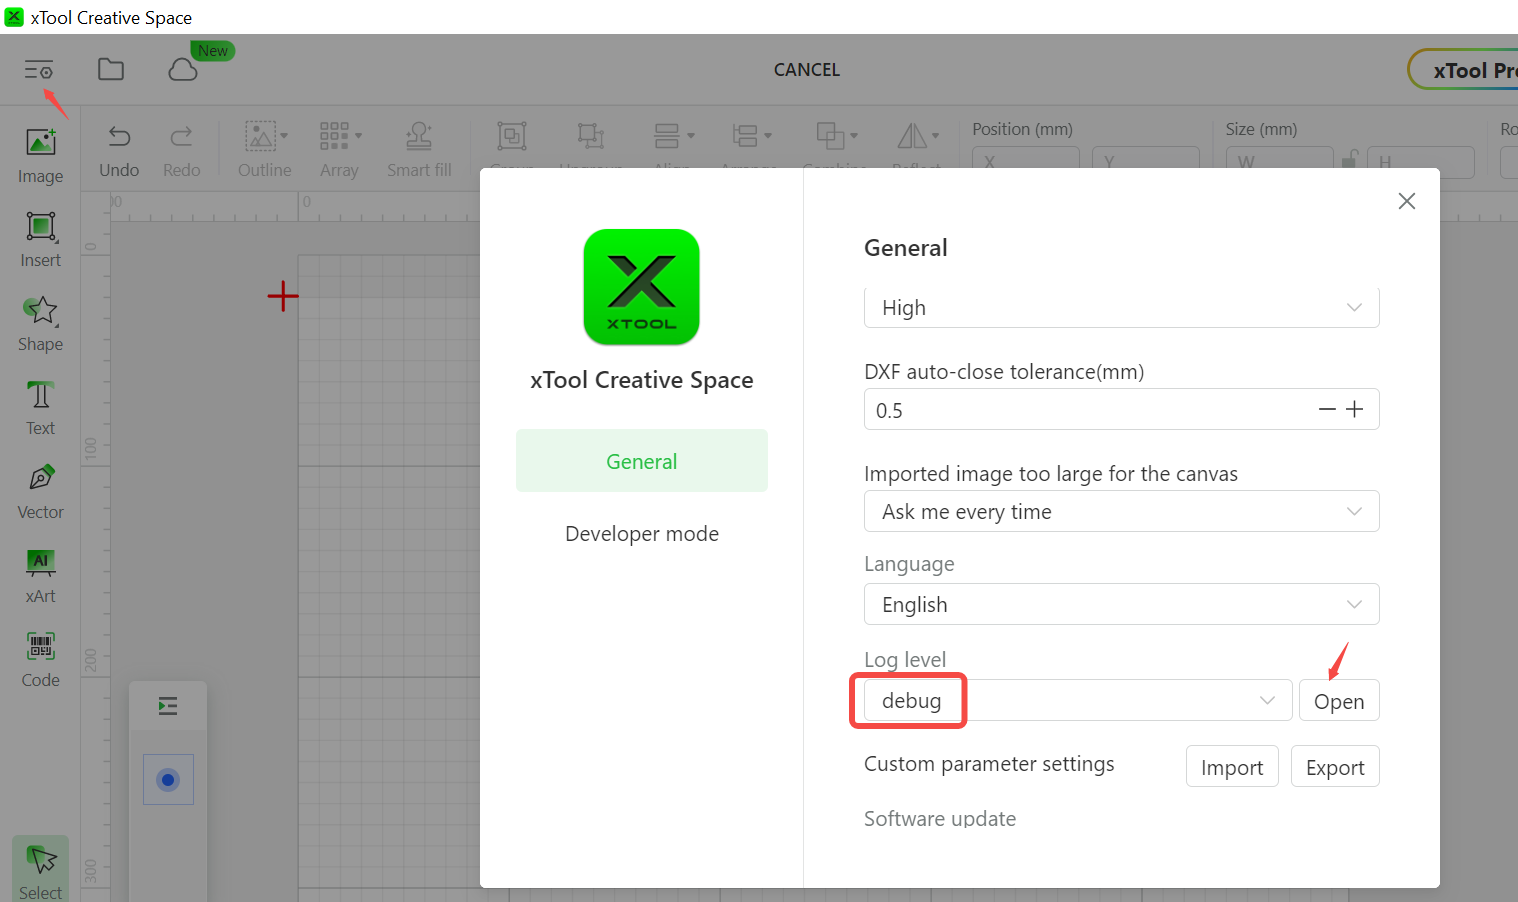Screen dimensions: 1518x902
Task: Open the project folder icon
Action: tap(111, 69)
